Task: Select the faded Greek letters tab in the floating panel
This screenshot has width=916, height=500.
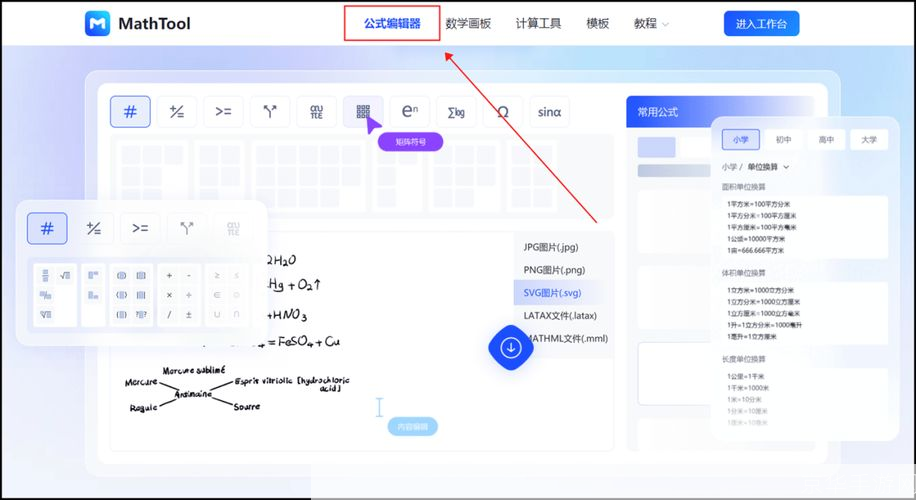Action: coord(233,228)
